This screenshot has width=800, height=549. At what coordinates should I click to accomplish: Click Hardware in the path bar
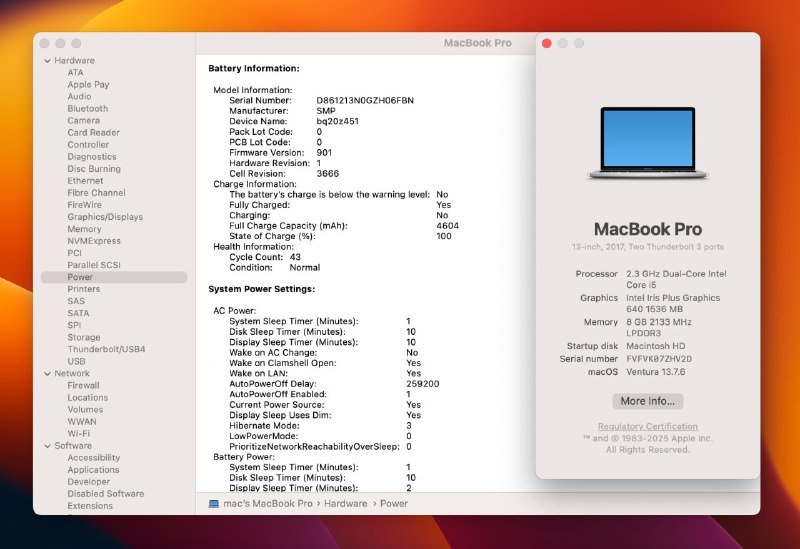[345, 504]
